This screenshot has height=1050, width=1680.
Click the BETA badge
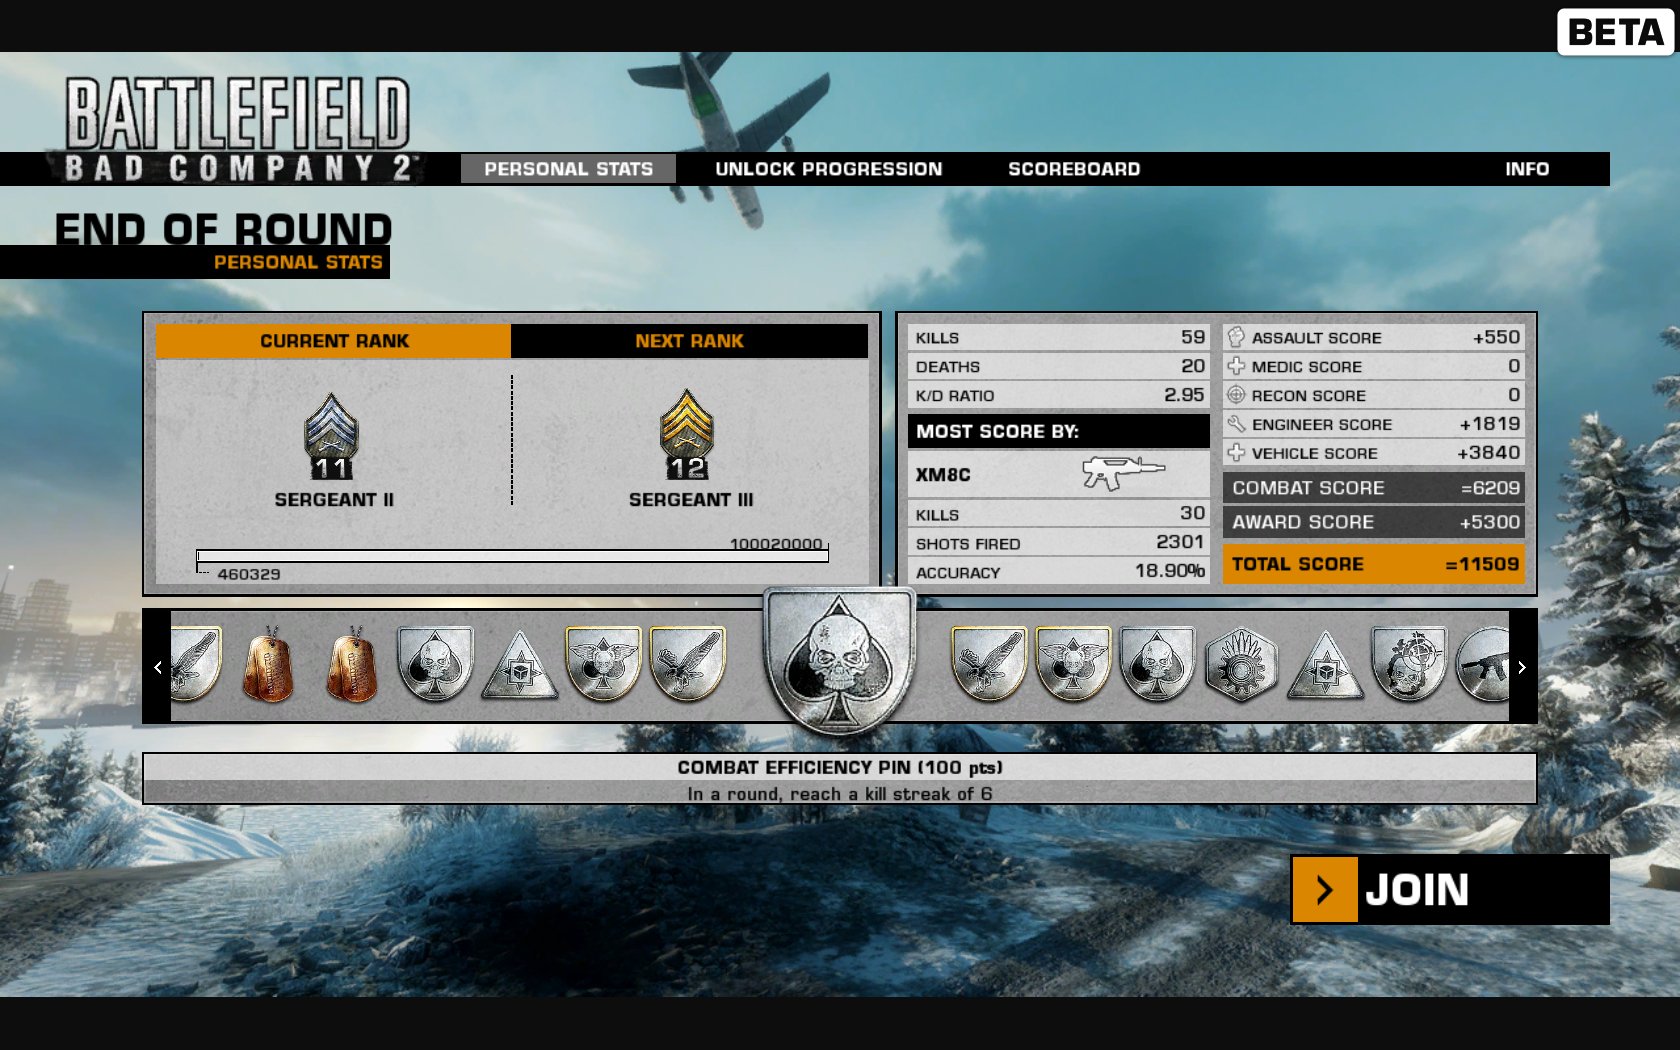click(1615, 32)
